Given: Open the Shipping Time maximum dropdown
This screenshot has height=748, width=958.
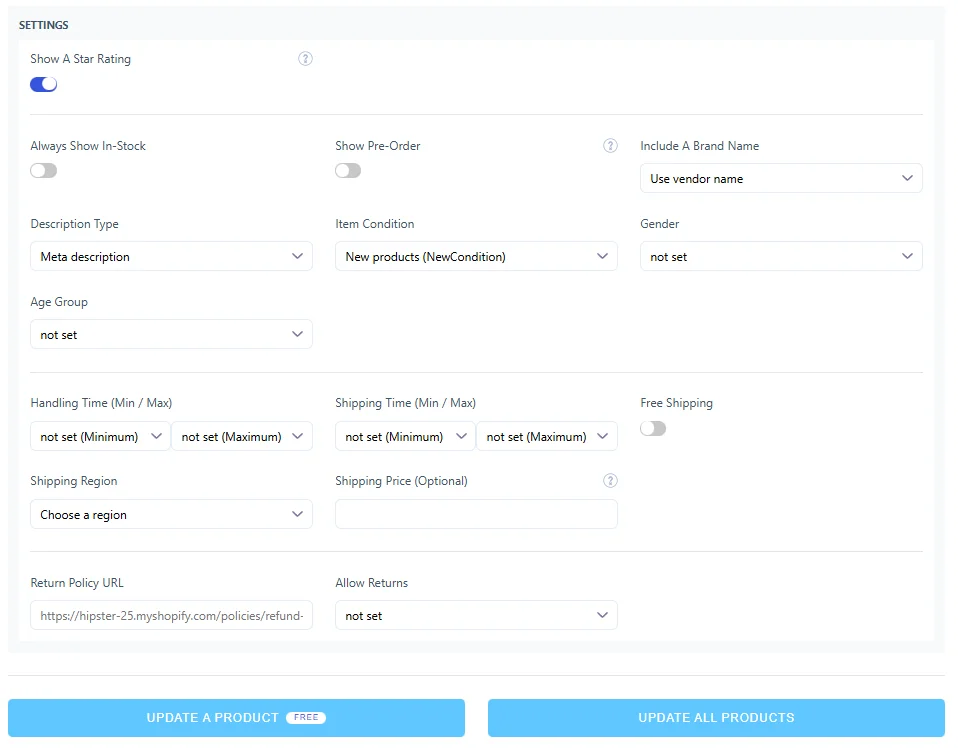Looking at the screenshot, I should tap(546, 436).
